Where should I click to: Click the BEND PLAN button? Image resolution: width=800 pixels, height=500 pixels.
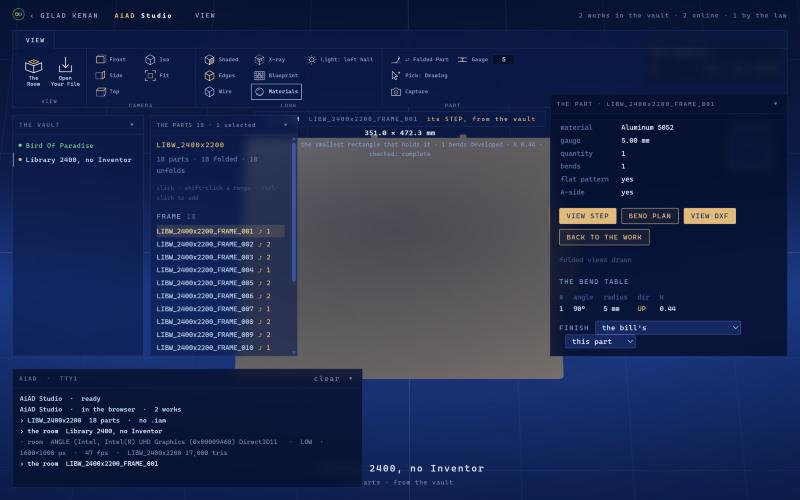click(649, 216)
